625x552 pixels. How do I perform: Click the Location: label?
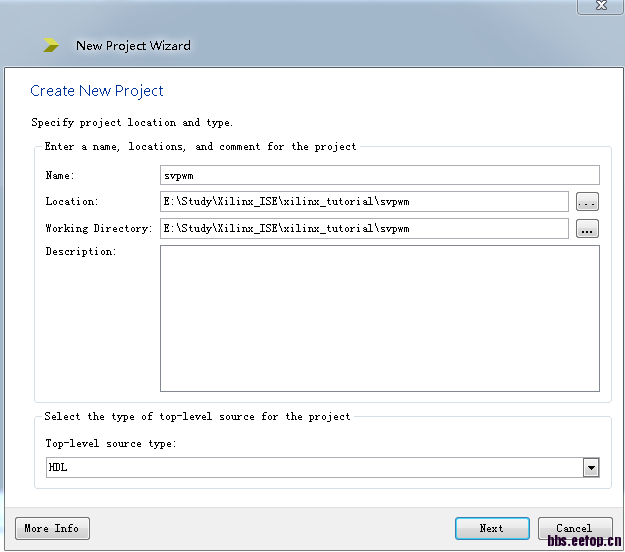72,202
